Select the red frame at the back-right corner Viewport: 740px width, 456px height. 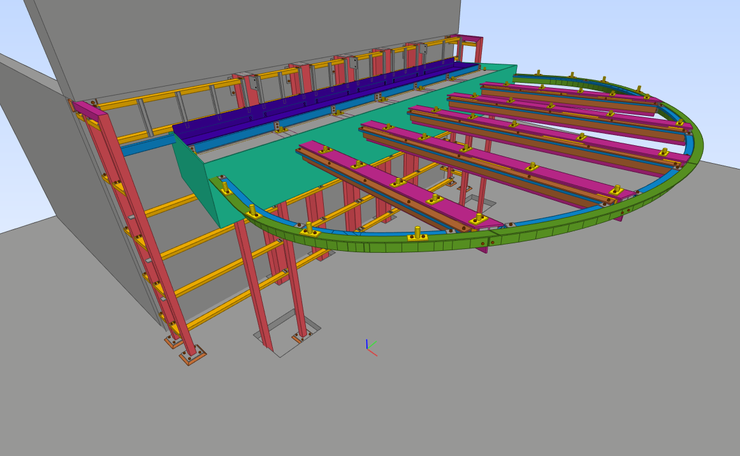click(468, 48)
